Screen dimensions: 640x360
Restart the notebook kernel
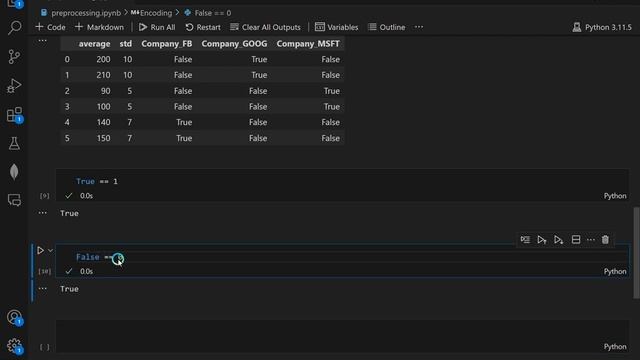tap(203, 27)
